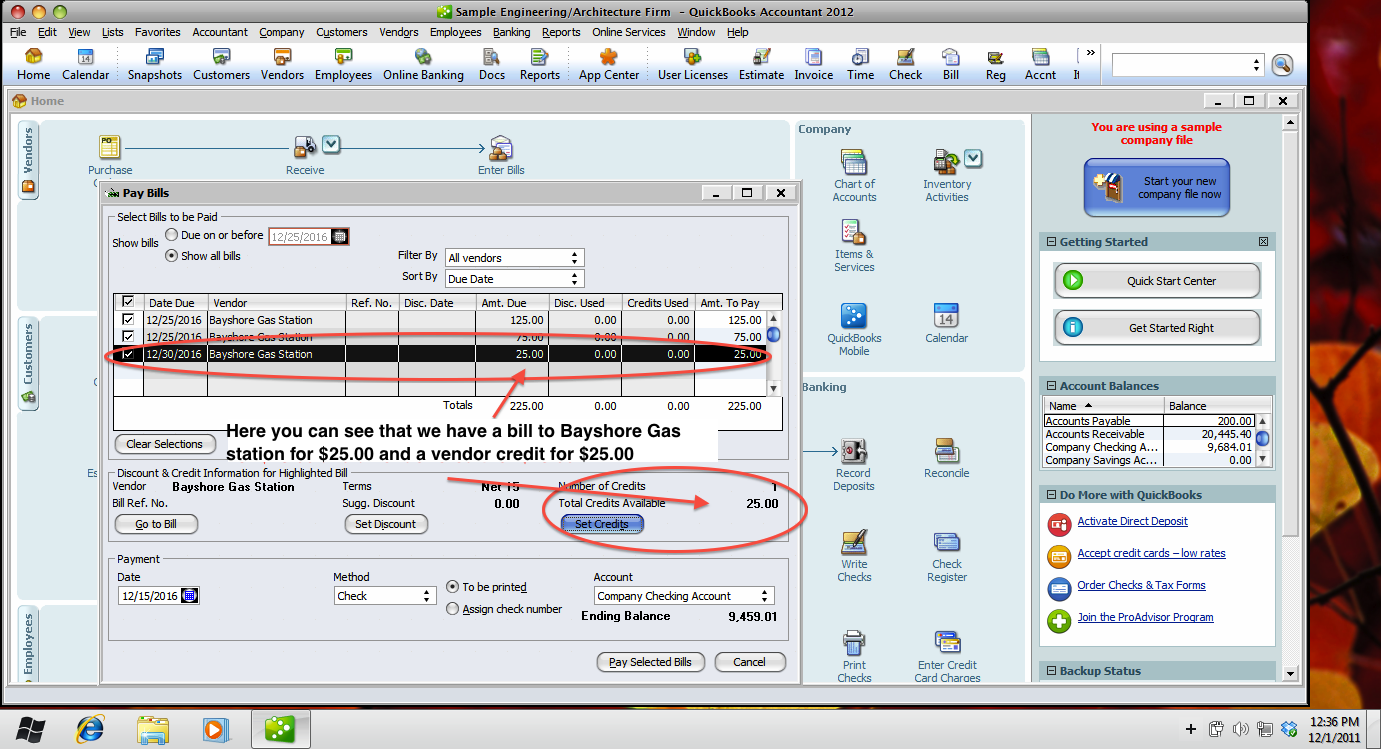The width and height of the screenshot is (1381, 749).
Task: Open the File menu
Action: [x=18, y=32]
